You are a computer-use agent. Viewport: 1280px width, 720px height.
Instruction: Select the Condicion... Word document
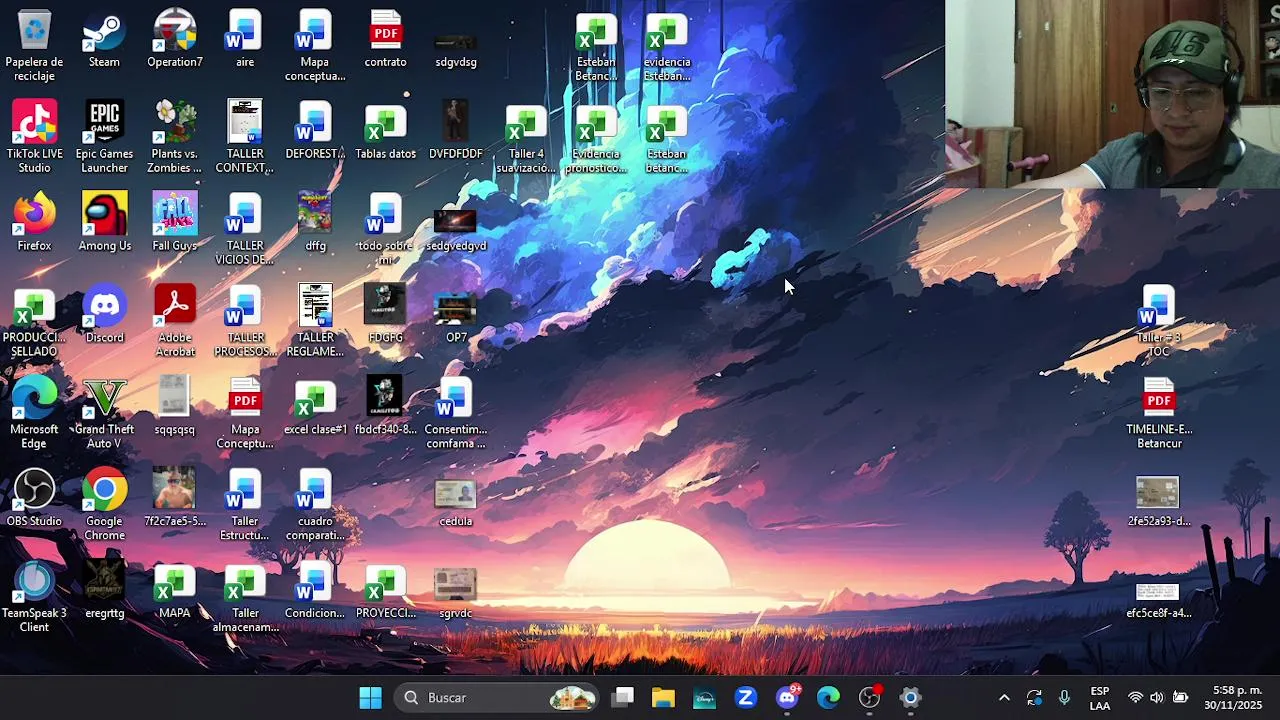click(315, 590)
